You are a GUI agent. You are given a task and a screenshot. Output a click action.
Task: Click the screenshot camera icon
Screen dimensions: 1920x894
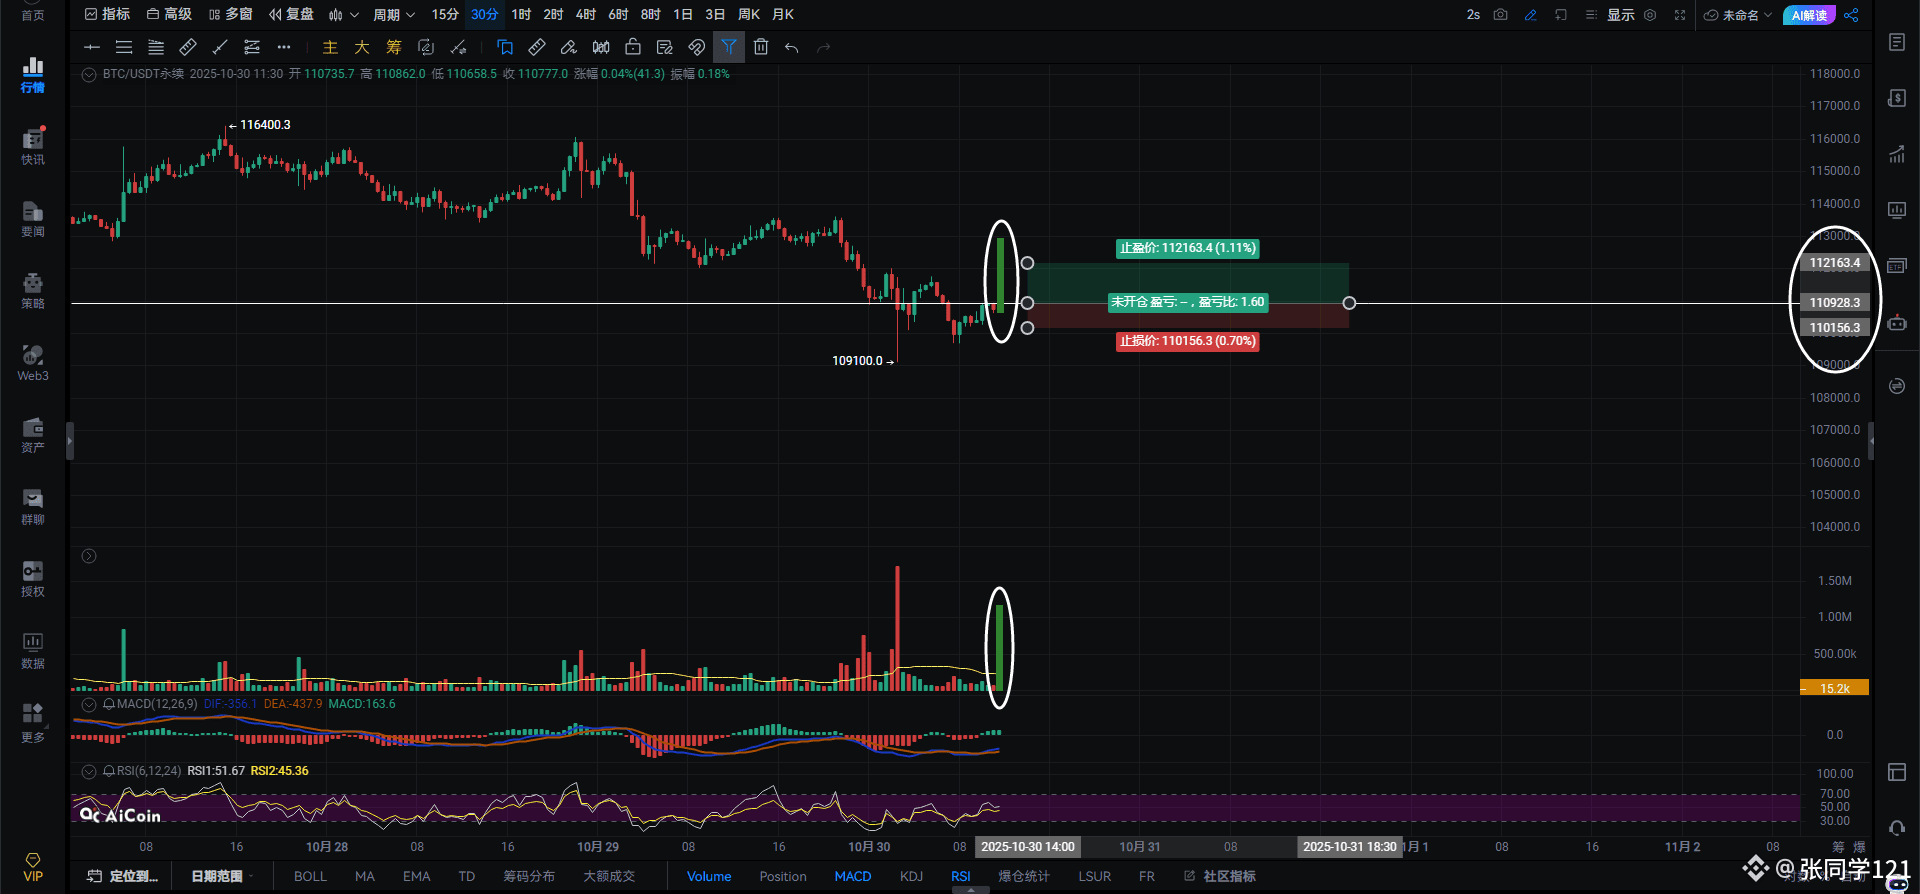(1500, 15)
